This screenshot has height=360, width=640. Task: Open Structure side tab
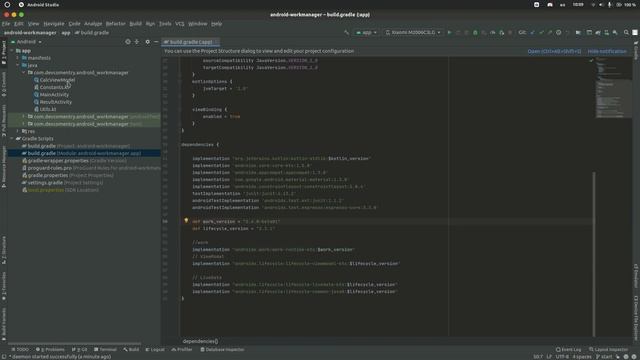4,250
